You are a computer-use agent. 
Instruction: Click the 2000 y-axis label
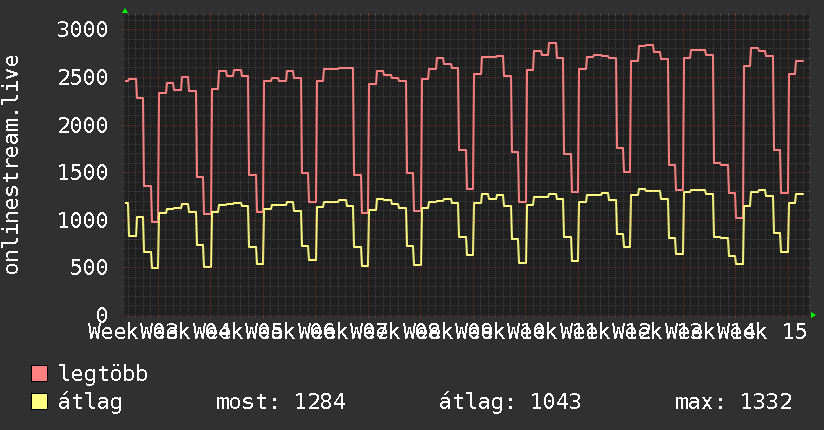tap(83, 125)
